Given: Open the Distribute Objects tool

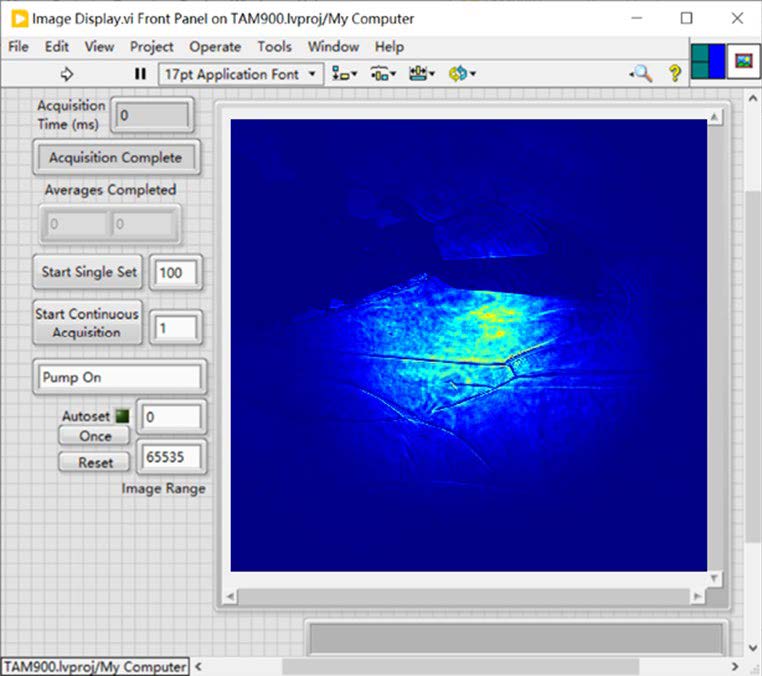Looking at the screenshot, I should point(383,74).
